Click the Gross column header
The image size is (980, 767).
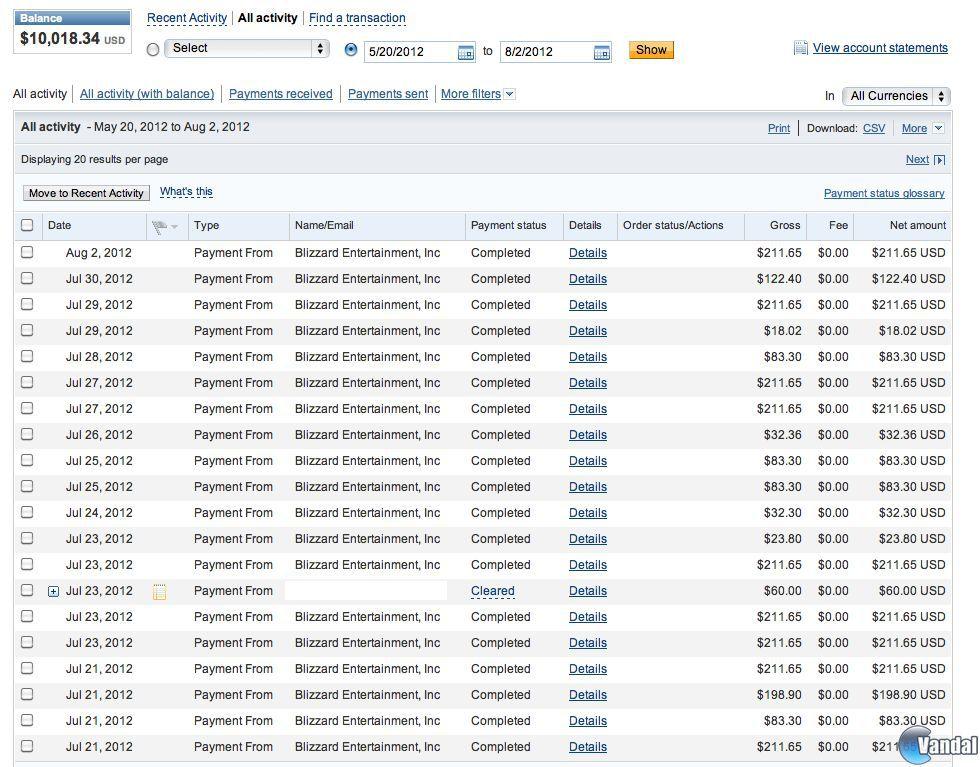tap(785, 225)
